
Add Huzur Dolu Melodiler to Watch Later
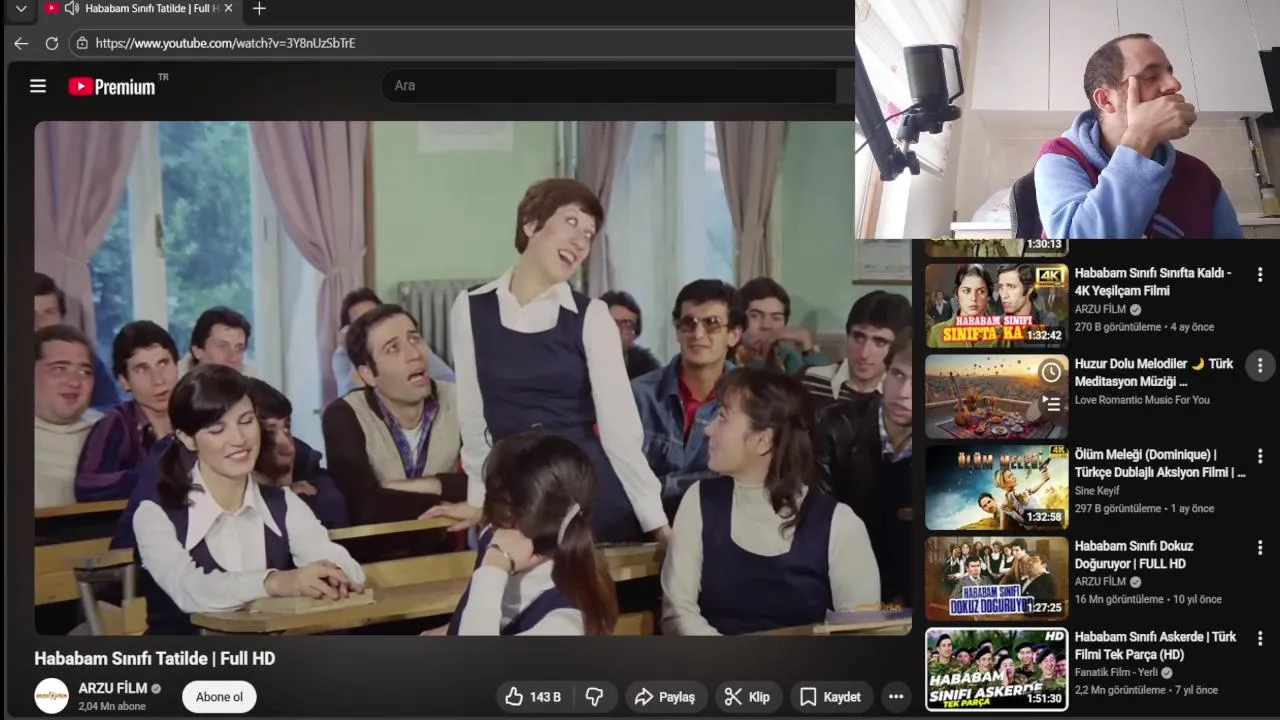tap(1051, 373)
